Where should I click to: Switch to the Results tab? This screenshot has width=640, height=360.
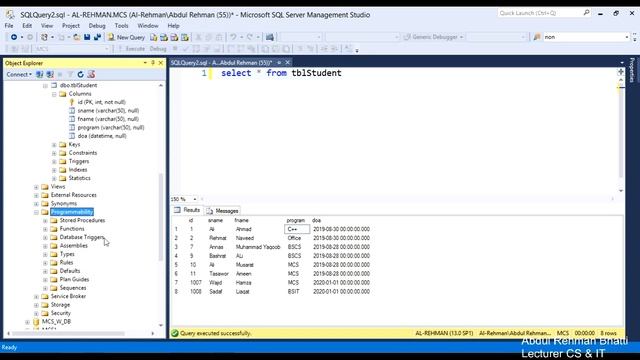click(187, 210)
